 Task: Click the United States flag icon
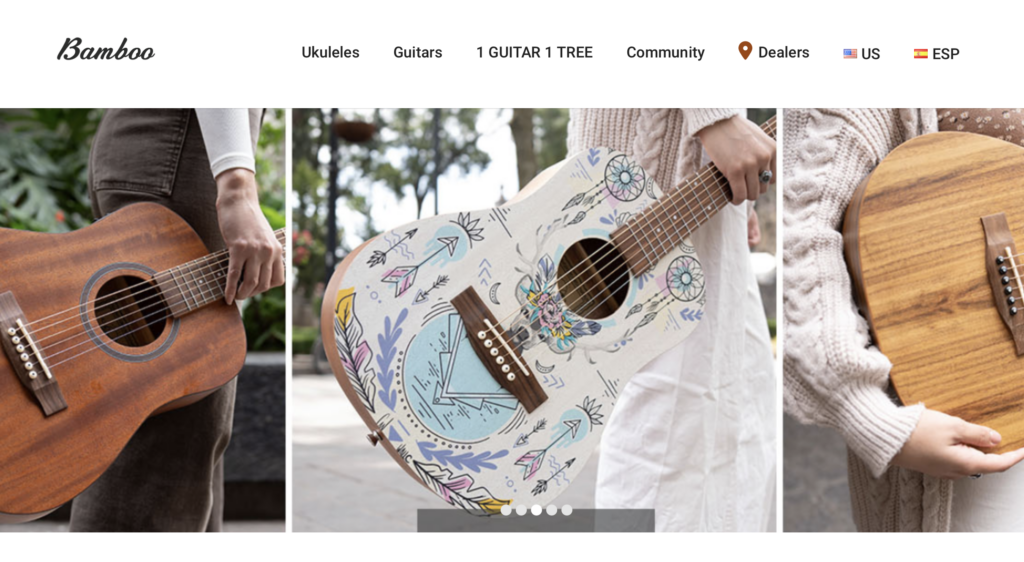850,54
